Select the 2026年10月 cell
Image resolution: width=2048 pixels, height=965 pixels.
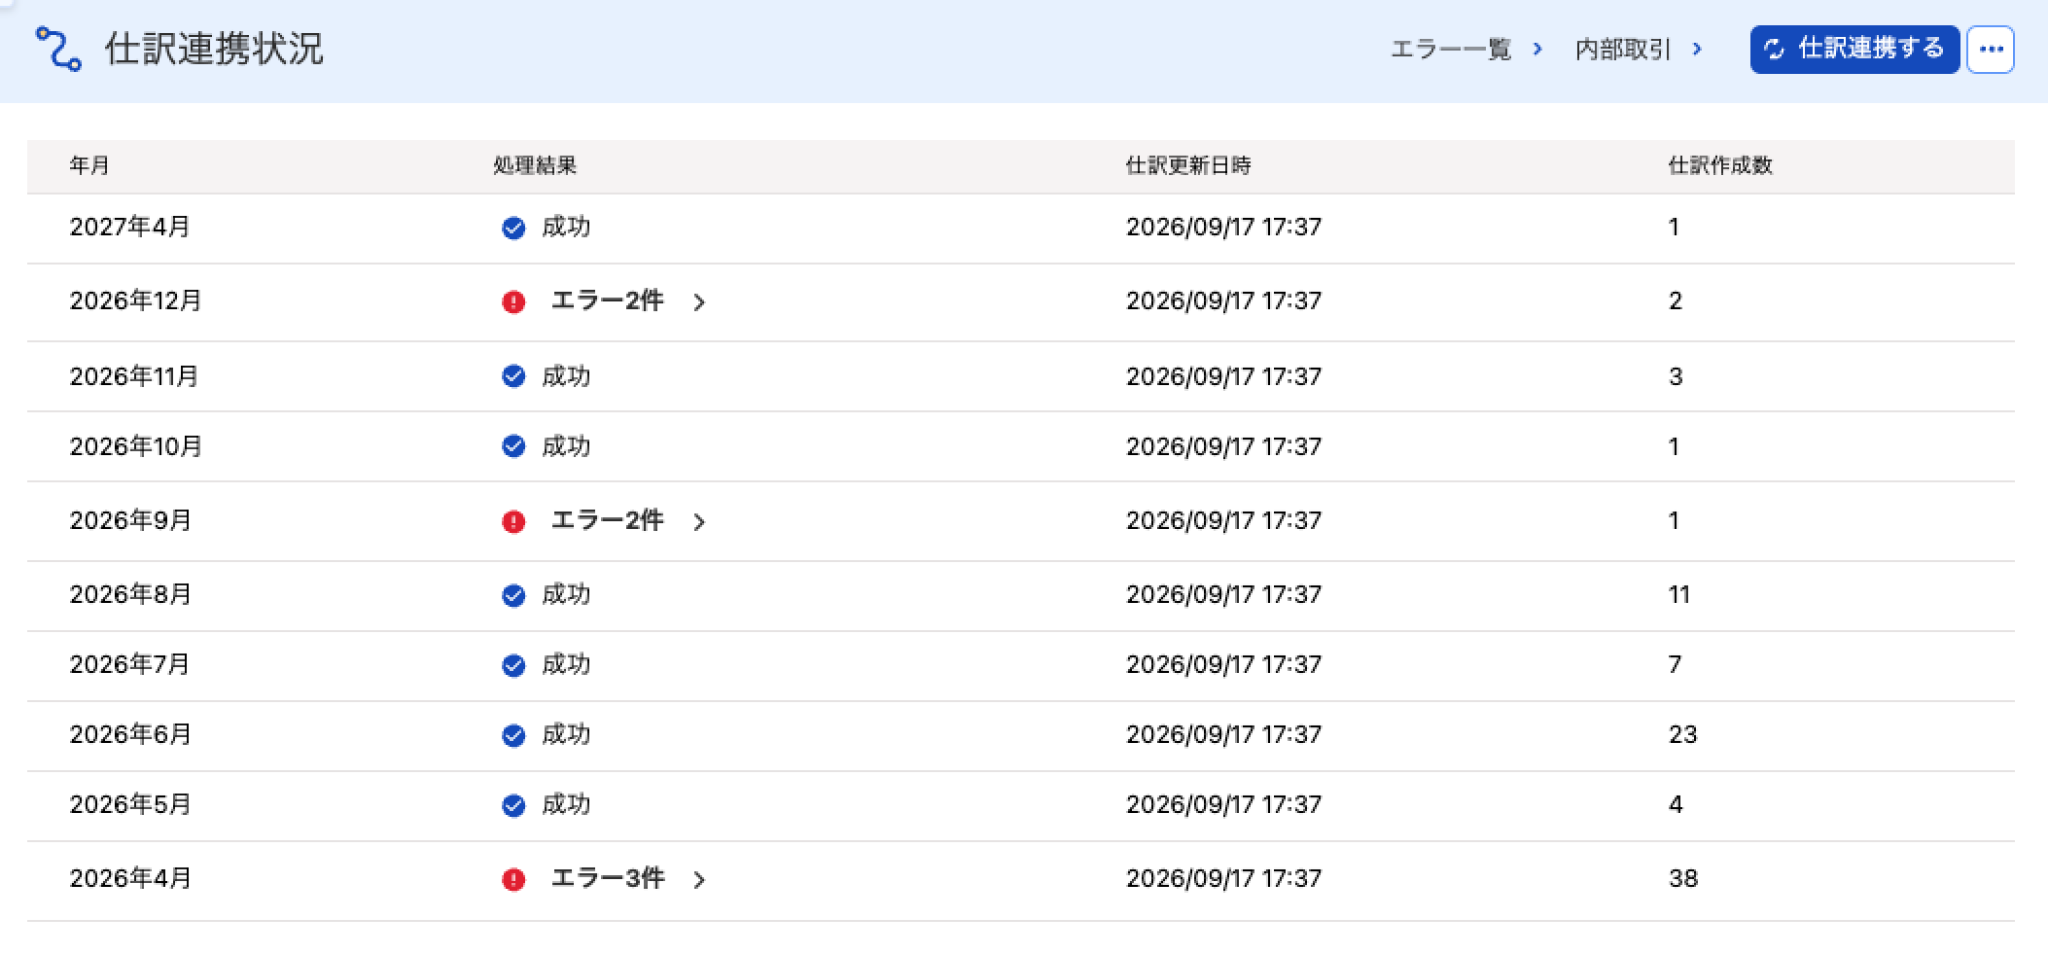coord(136,447)
